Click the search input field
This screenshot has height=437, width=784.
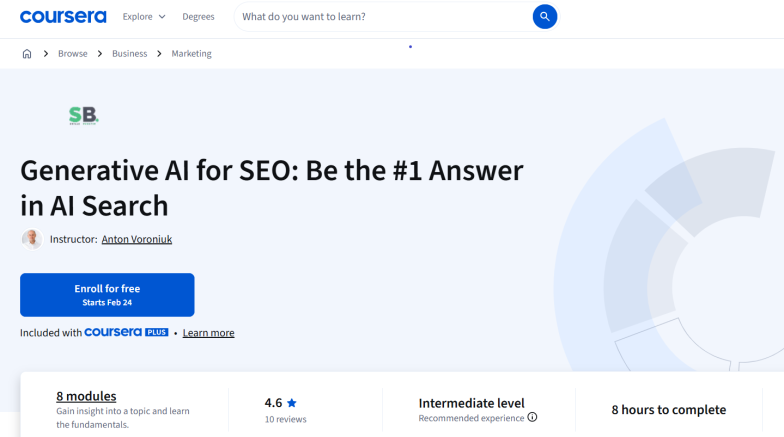point(385,17)
